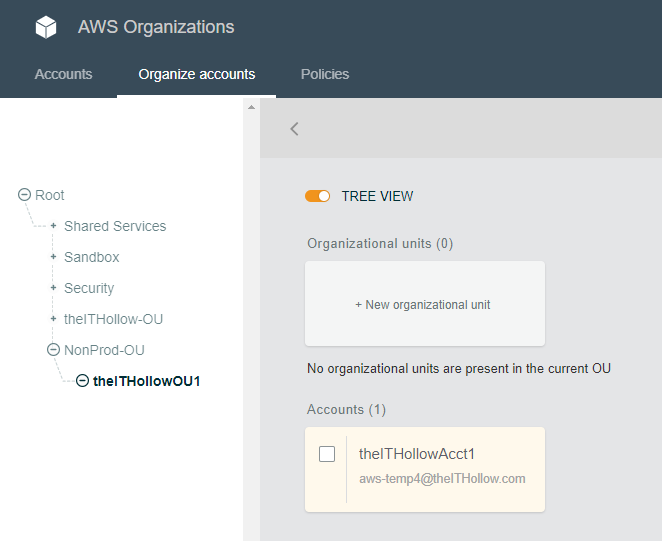
Task: Create a New organizational unit
Action: pos(424,304)
